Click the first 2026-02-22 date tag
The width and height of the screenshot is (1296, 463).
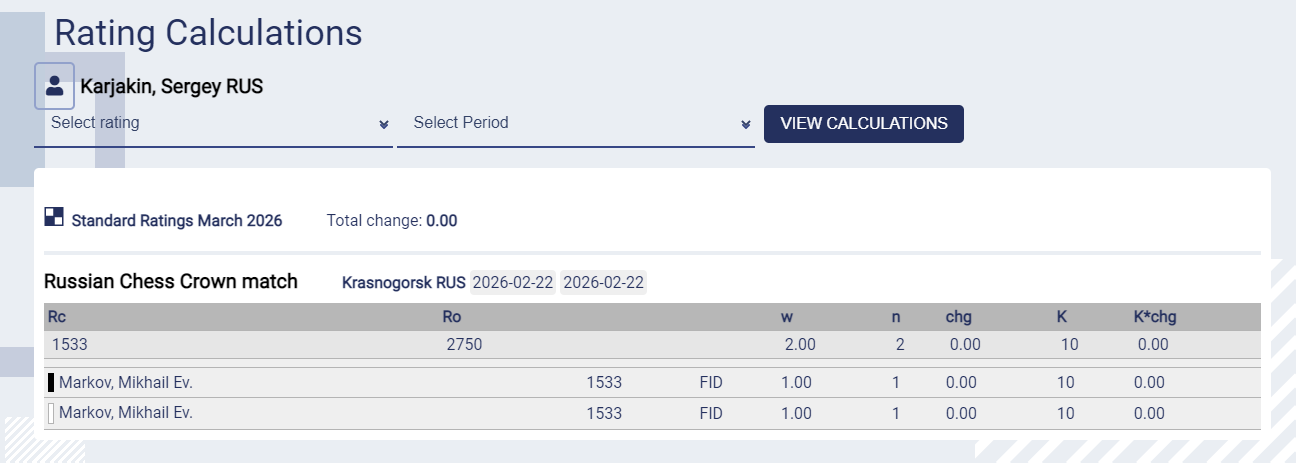click(x=513, y=283)
